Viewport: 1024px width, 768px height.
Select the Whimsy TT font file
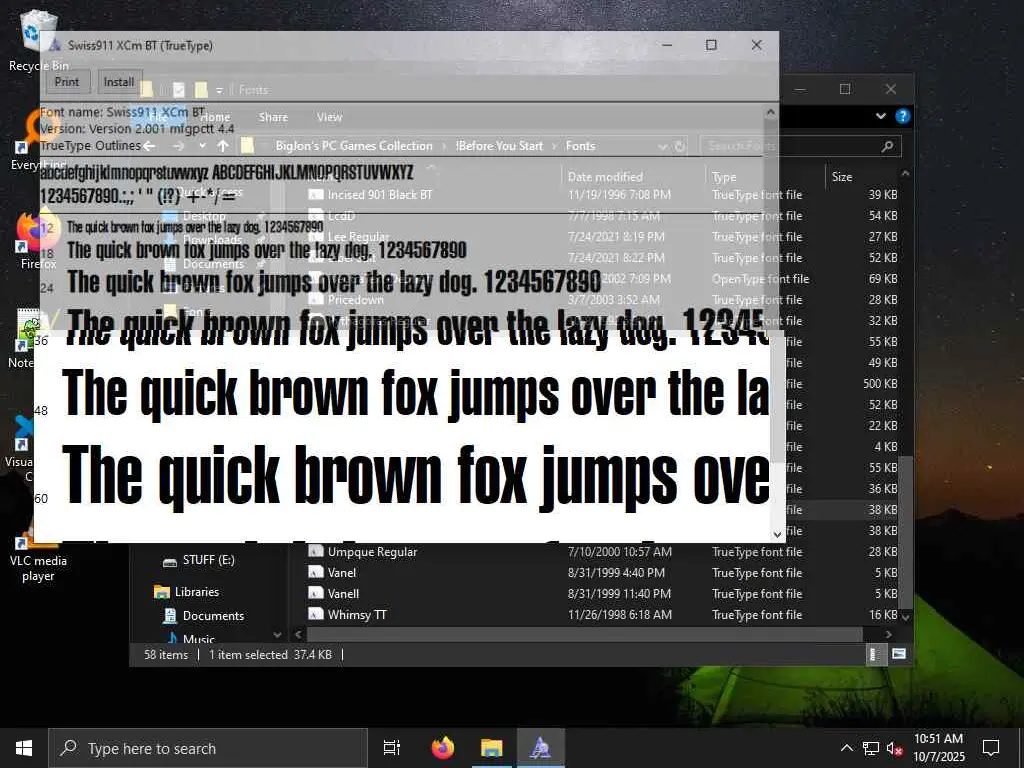click(357, 615)
